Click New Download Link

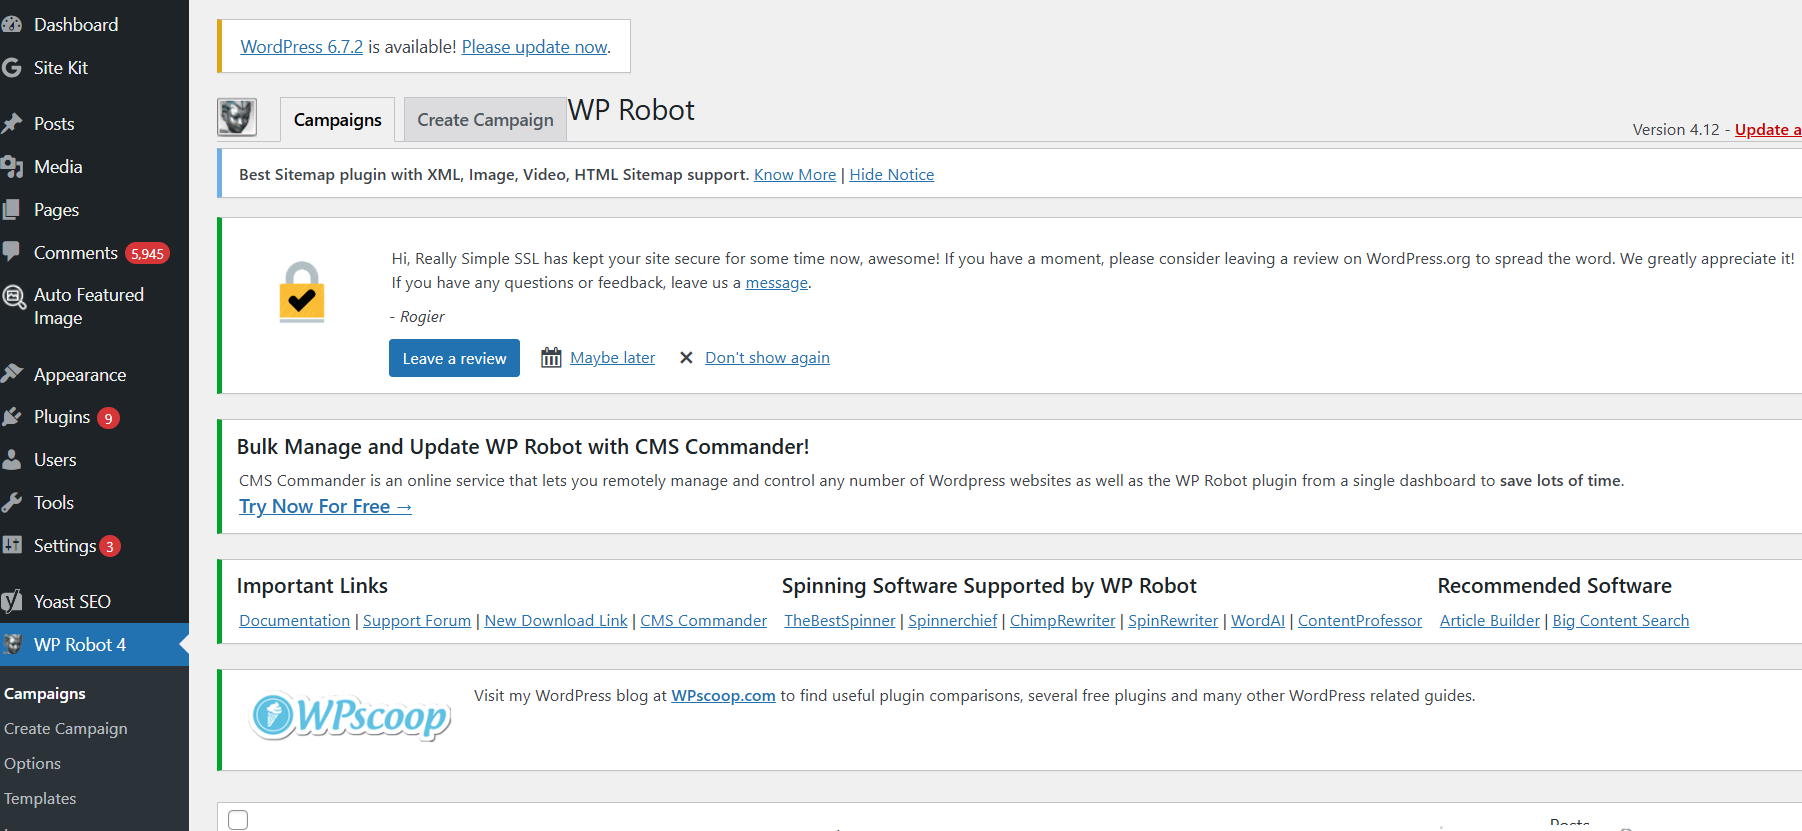[x=556, y=621]
